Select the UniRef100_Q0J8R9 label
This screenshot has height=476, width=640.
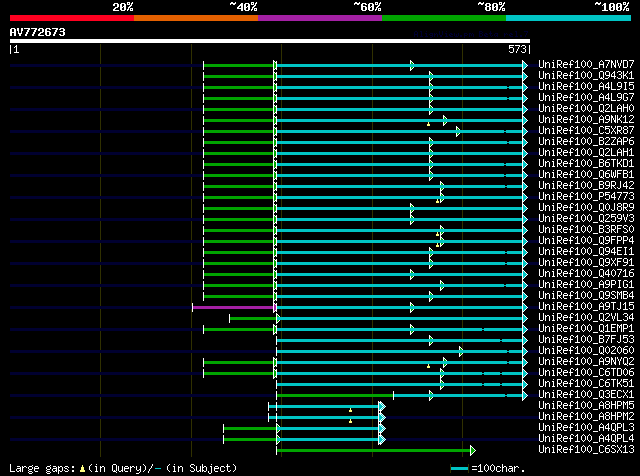coord(586,208)
